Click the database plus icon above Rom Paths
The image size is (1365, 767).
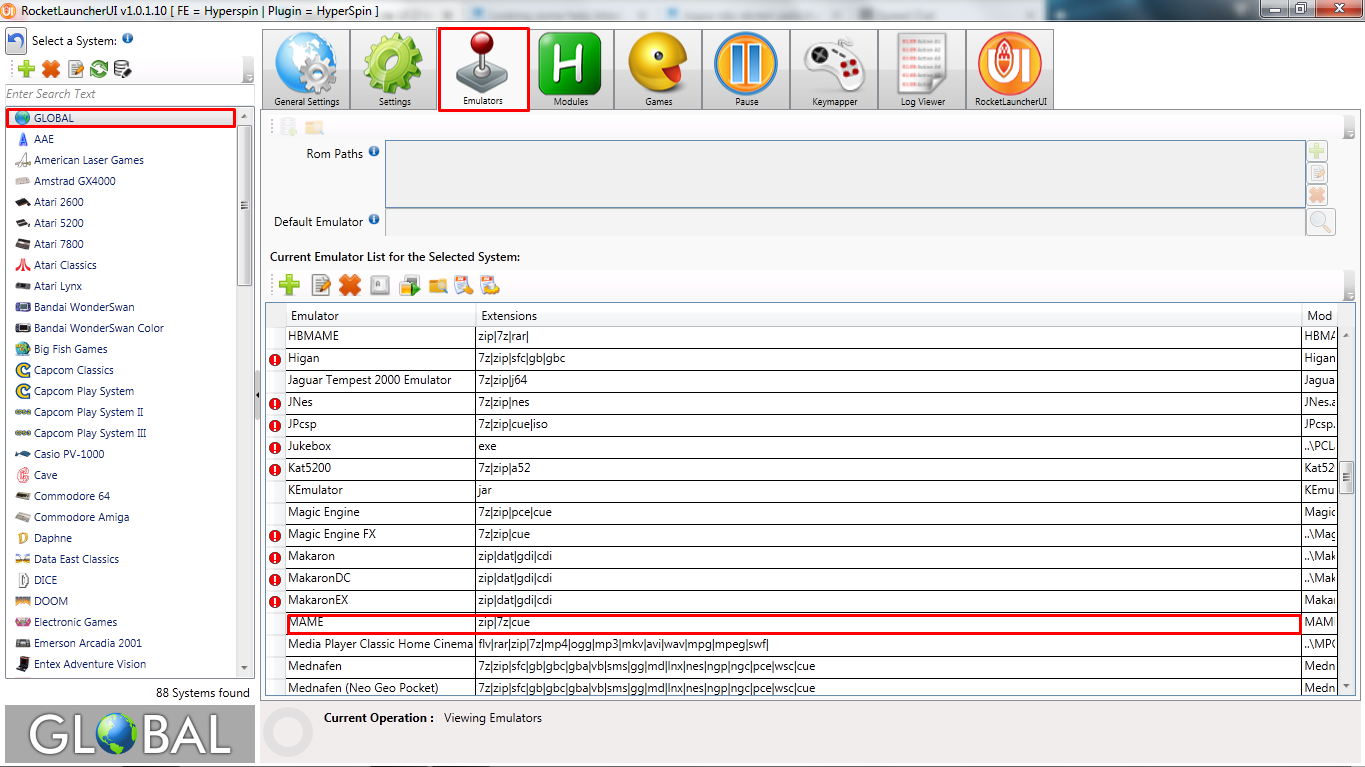pos(289,127)
